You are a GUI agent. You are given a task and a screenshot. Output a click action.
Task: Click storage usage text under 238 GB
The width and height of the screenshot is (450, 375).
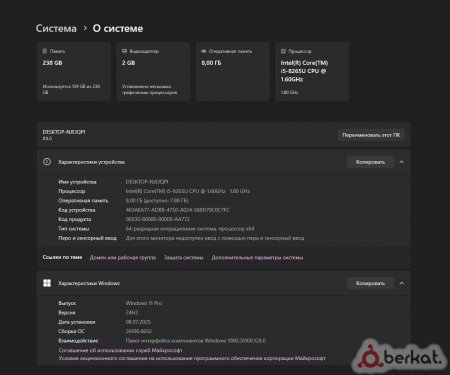[71, 89]
